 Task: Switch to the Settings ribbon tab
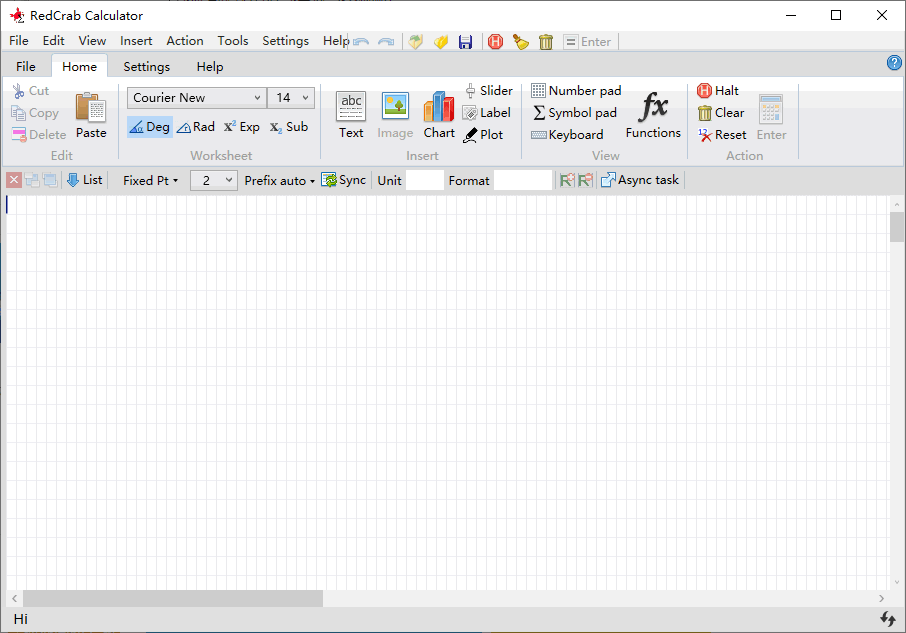pyautogui.click(x=147, y=67)
